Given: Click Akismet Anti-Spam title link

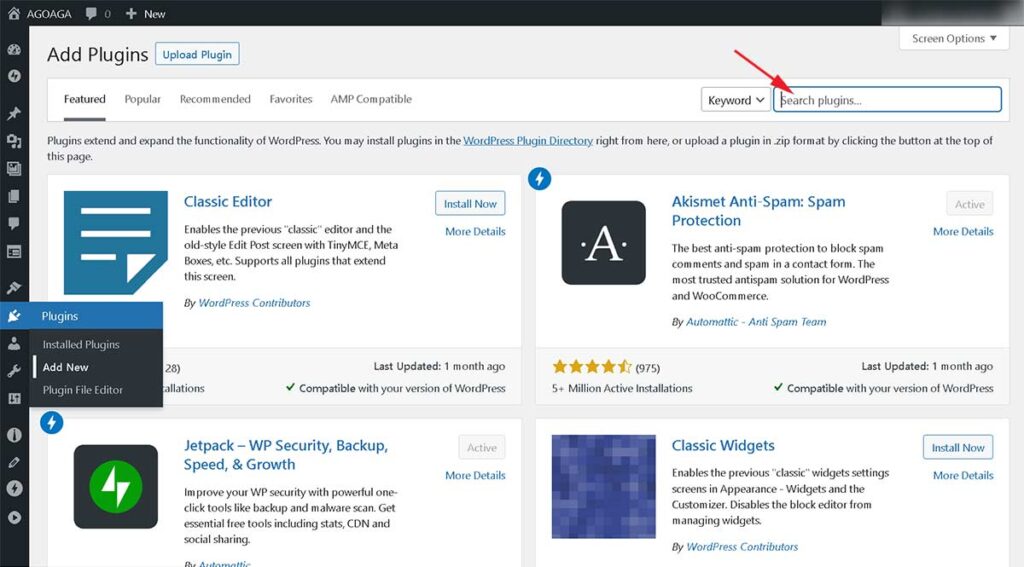Looking at the screenshot, I should click(758, 211).
